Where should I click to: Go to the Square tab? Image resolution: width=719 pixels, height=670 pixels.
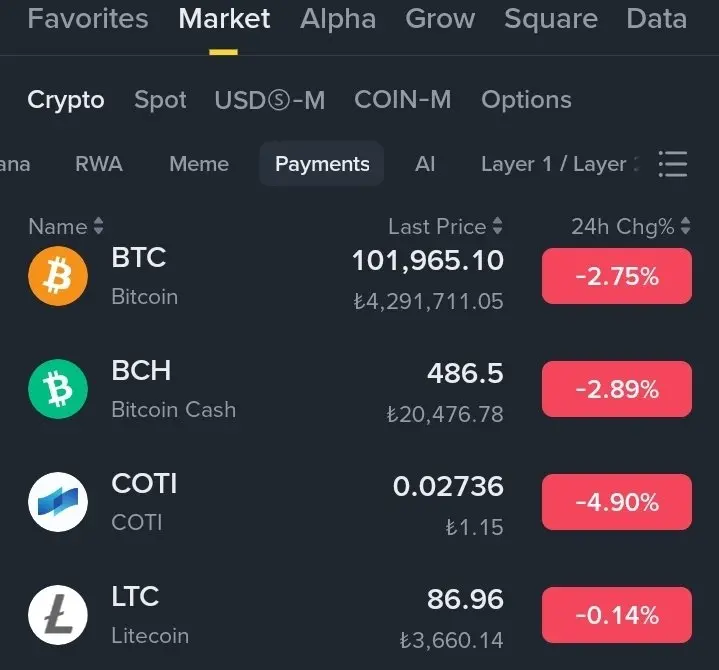[x=551, y=19]
